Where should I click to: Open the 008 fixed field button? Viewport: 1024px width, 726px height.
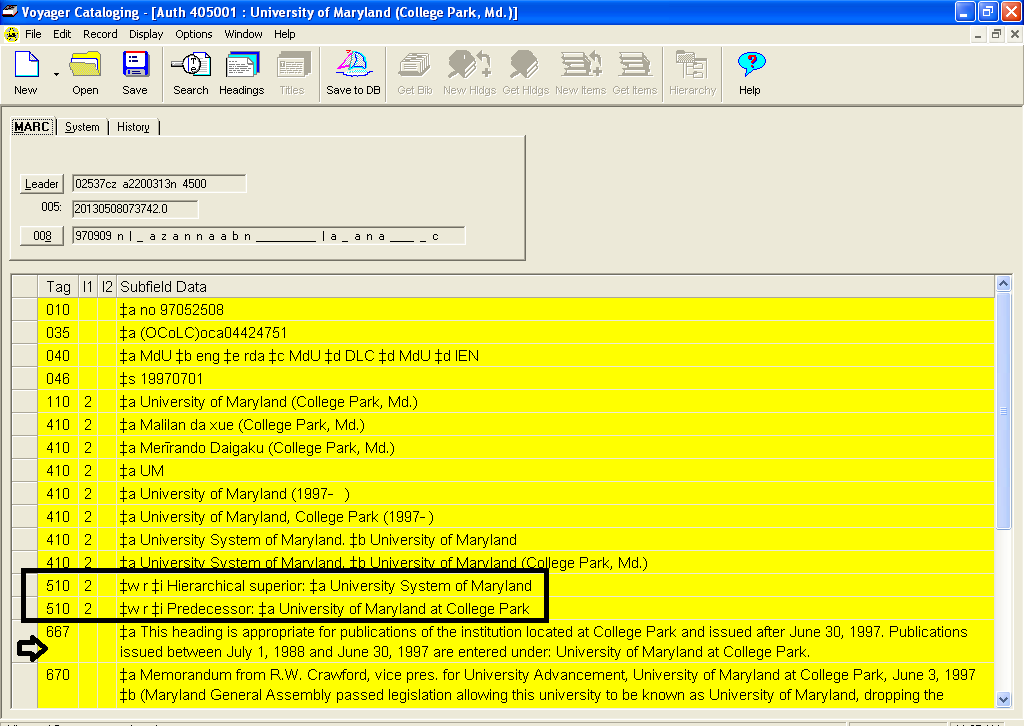[41, 235]
